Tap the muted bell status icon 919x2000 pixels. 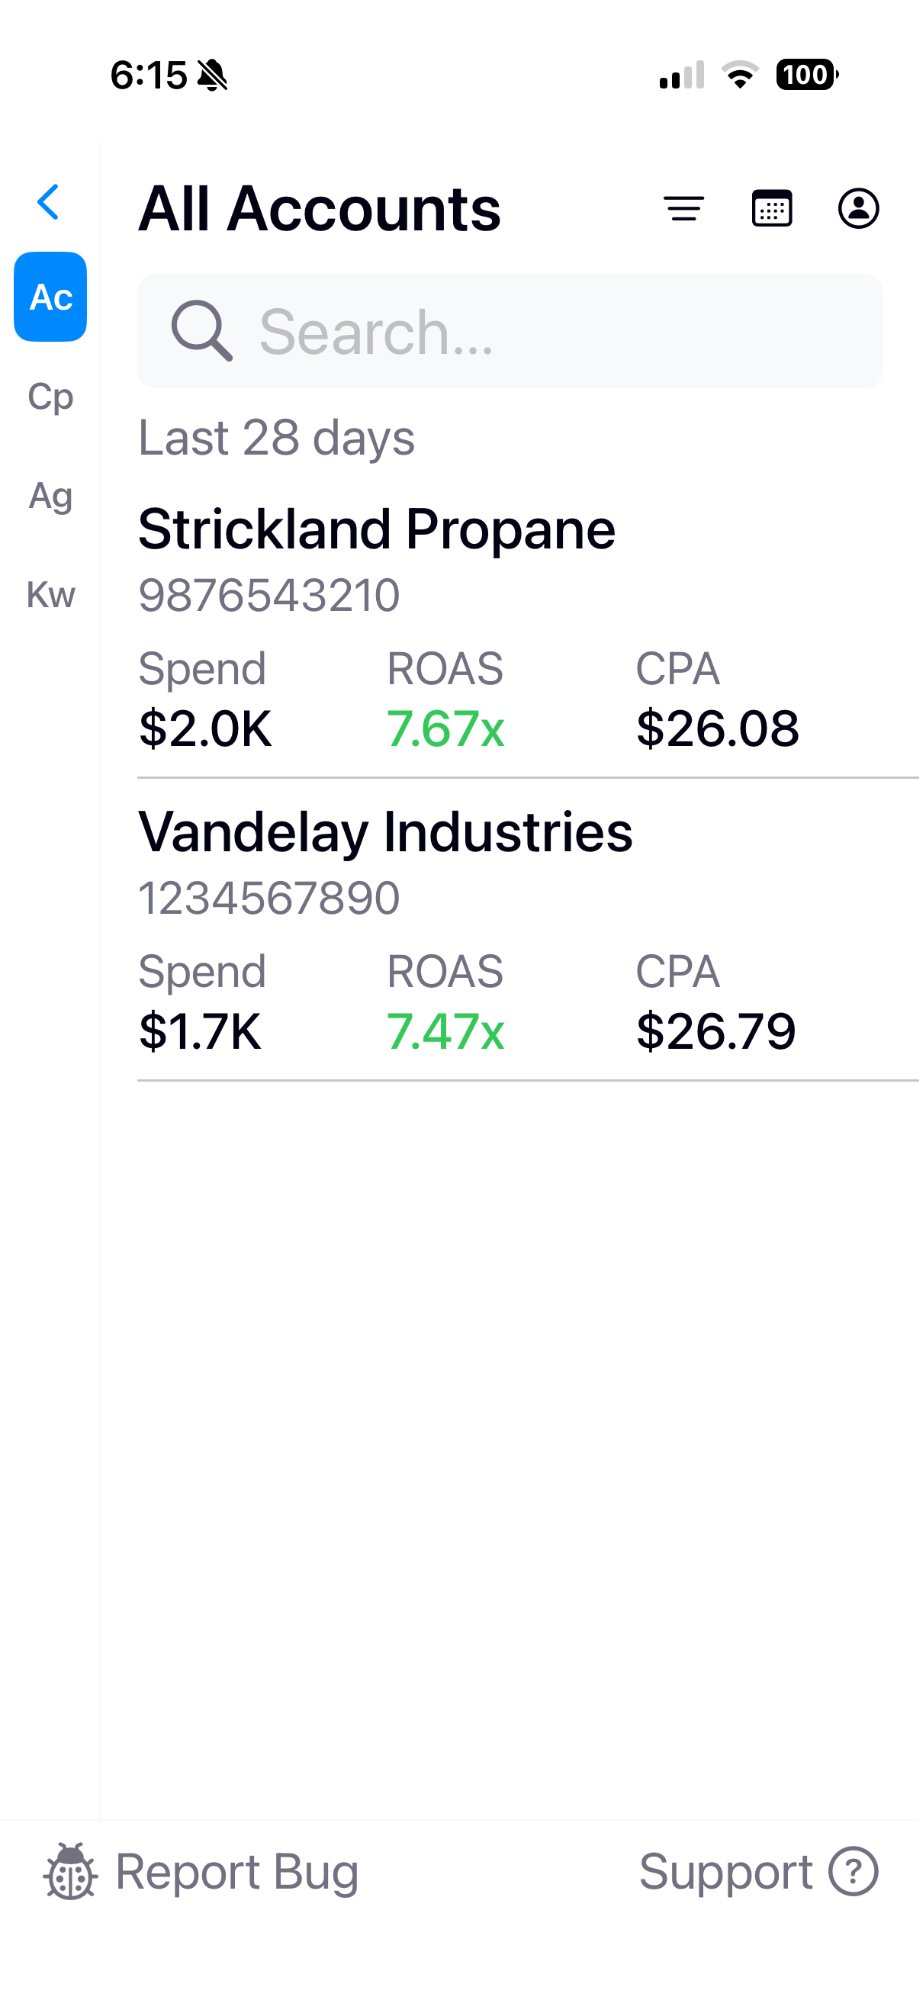click(213, 75)
